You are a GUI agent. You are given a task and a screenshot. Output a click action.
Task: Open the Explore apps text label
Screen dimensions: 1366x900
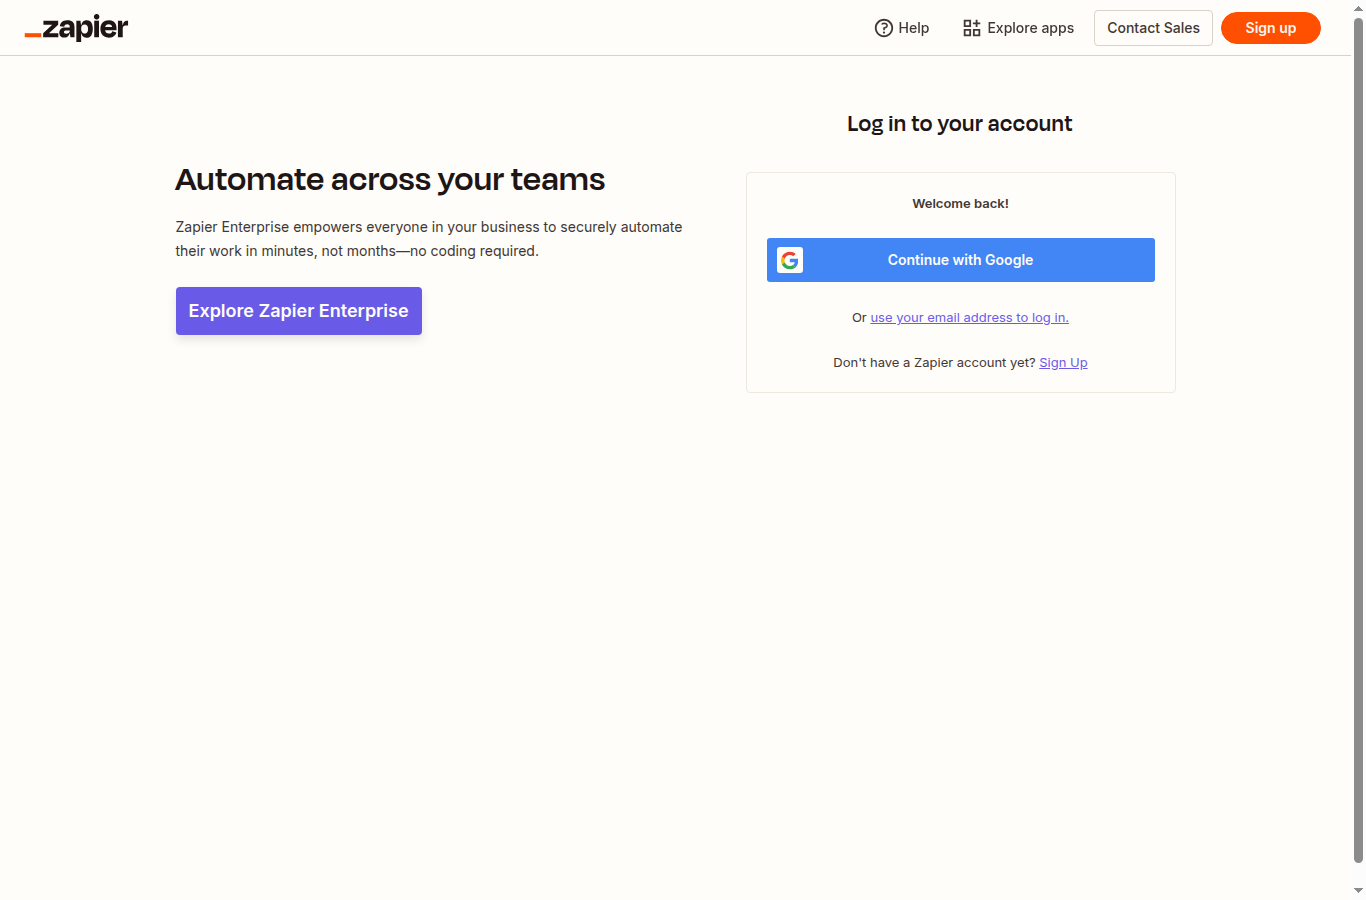pos(1030,28)
